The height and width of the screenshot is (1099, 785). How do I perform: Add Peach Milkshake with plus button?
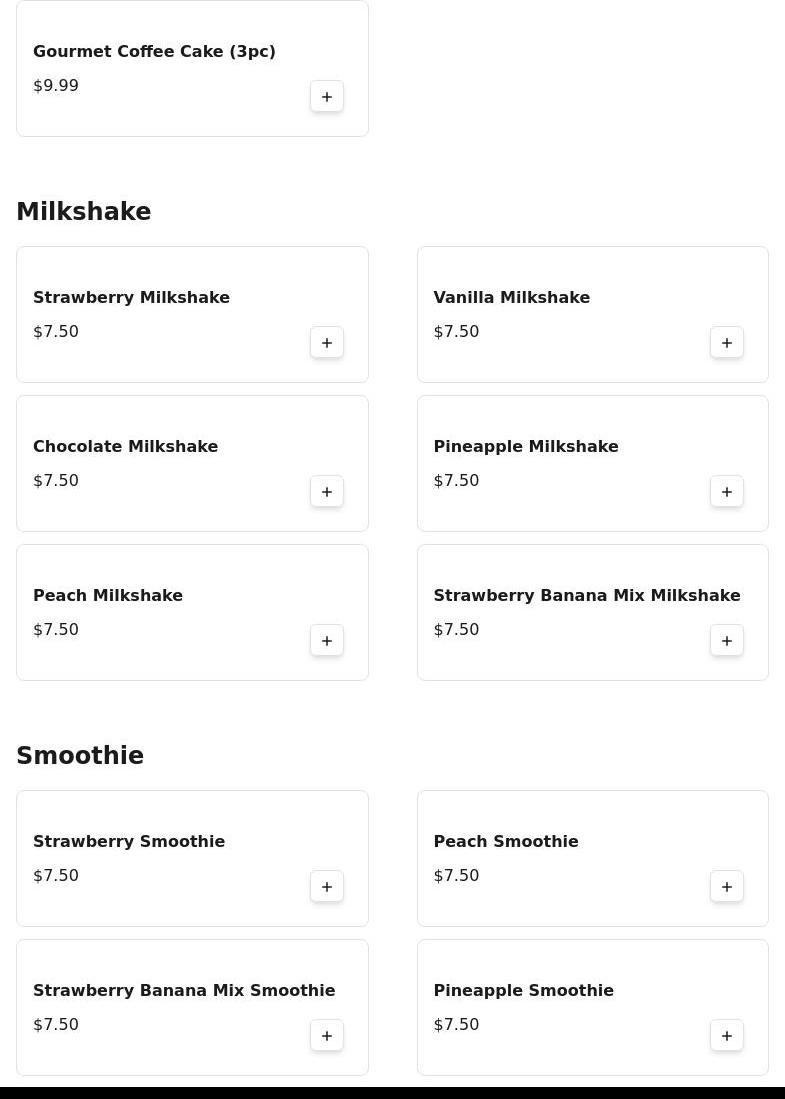click(x=327, y=640)
